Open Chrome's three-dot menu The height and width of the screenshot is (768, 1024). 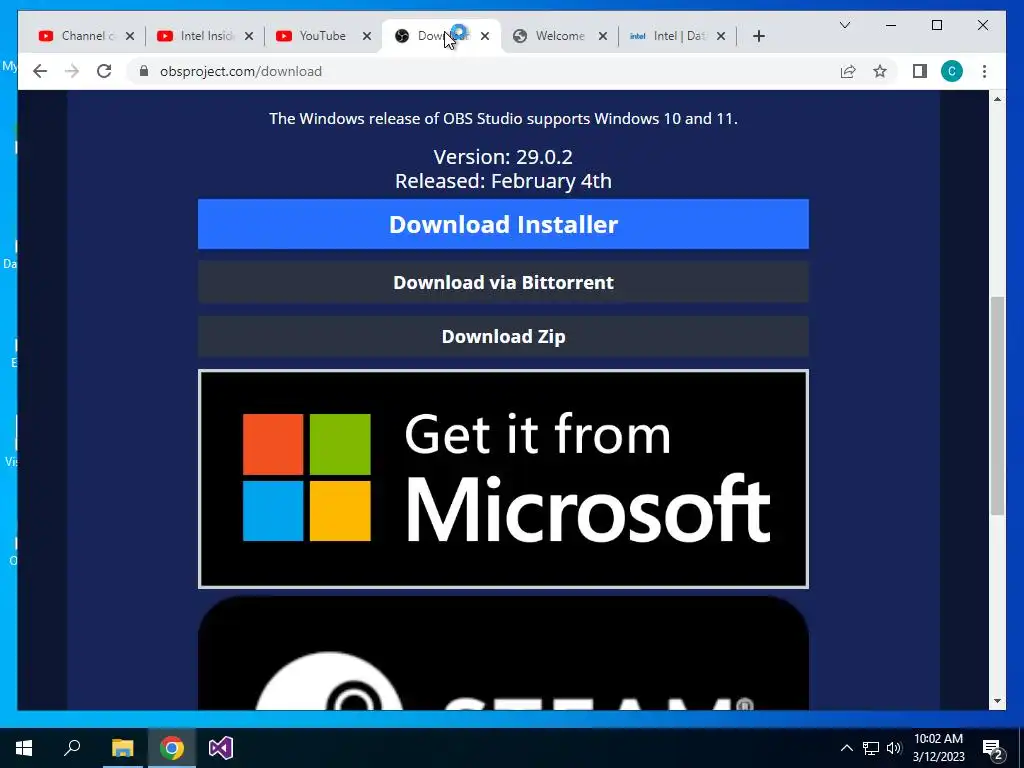(x=984, y=71)
